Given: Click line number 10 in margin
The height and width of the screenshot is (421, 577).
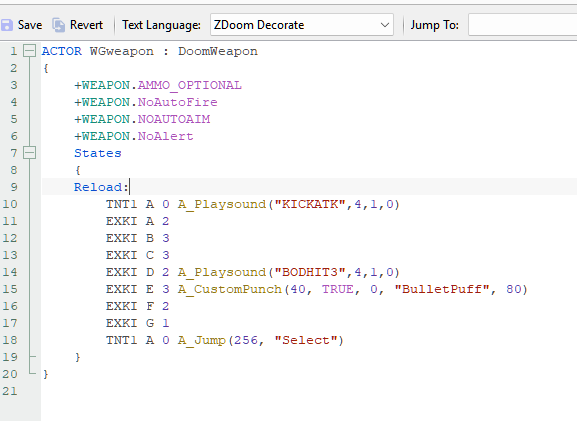Looking at the screenshot, I should [x=10, y=204].
